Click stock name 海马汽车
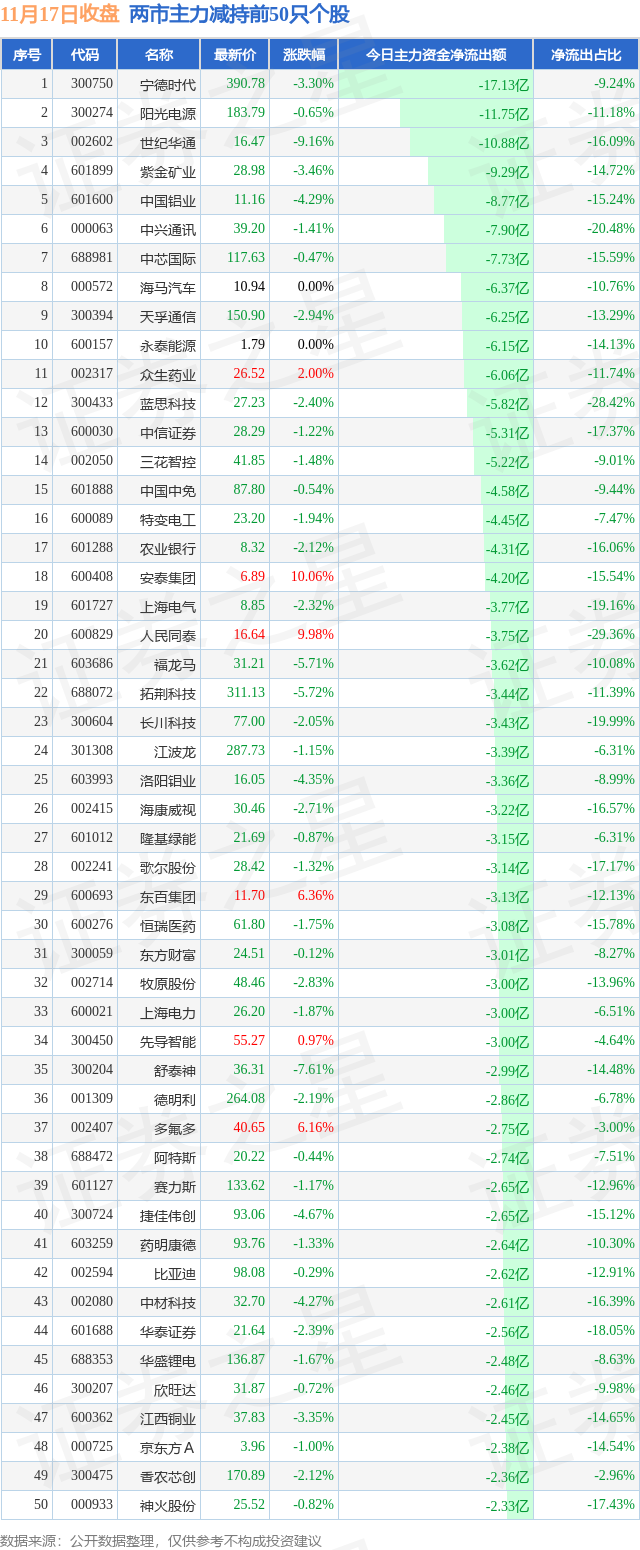 coord(168,287)
